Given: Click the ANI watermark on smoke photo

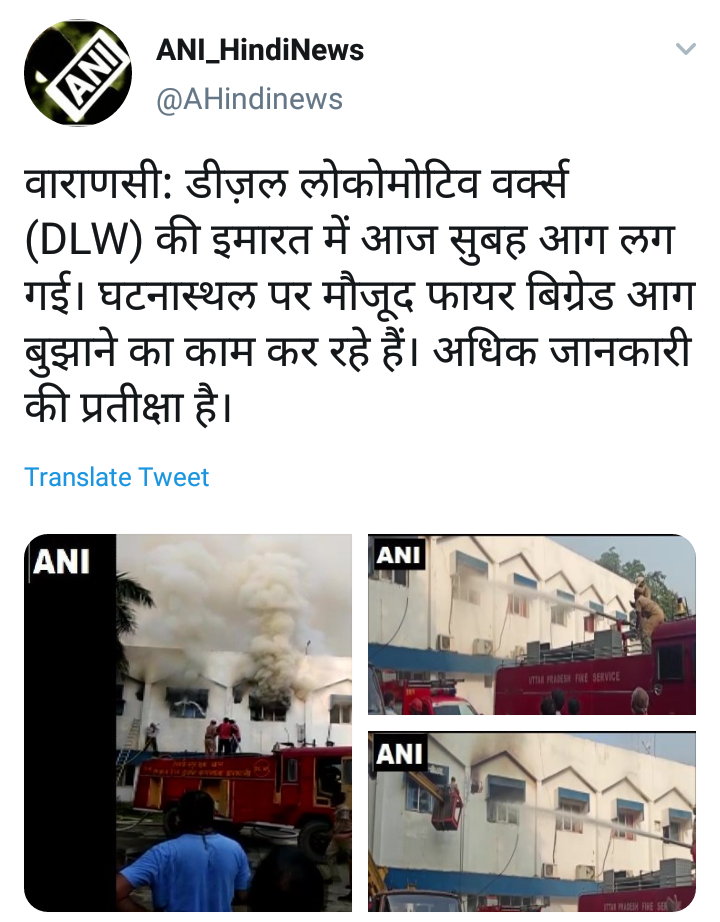Looking at the screenshot, I should coord(61,561).
